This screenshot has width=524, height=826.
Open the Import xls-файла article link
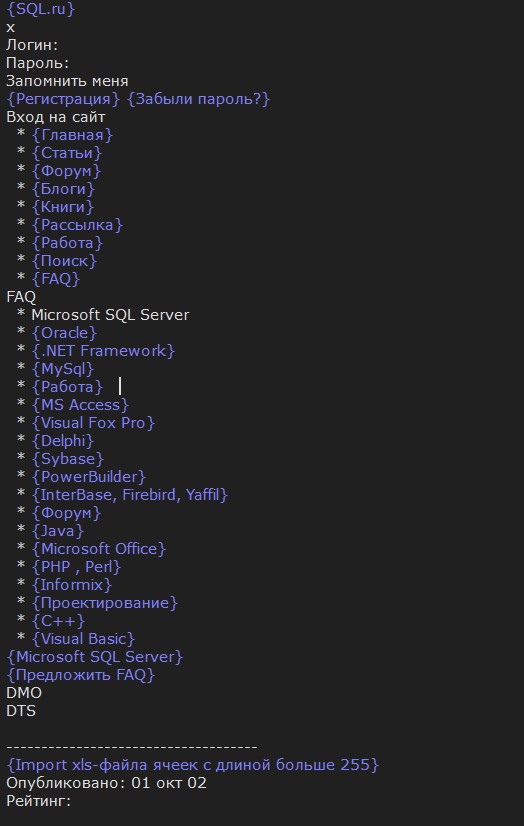click(x=192, y=764)
